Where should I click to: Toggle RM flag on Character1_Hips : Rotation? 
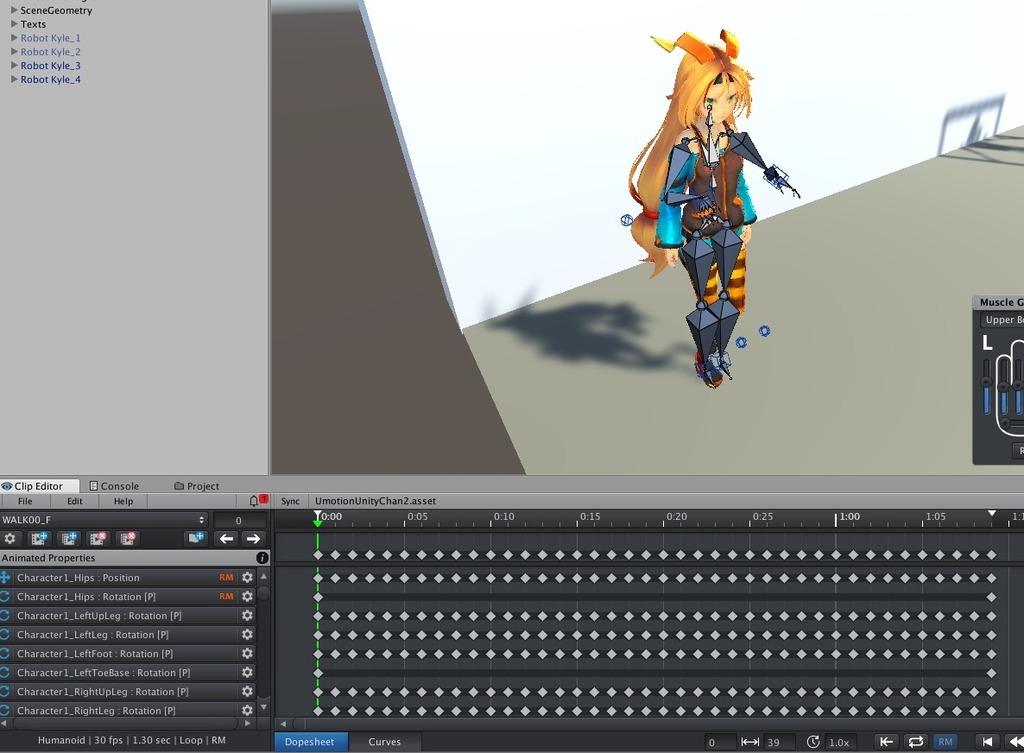click(226, 596)
